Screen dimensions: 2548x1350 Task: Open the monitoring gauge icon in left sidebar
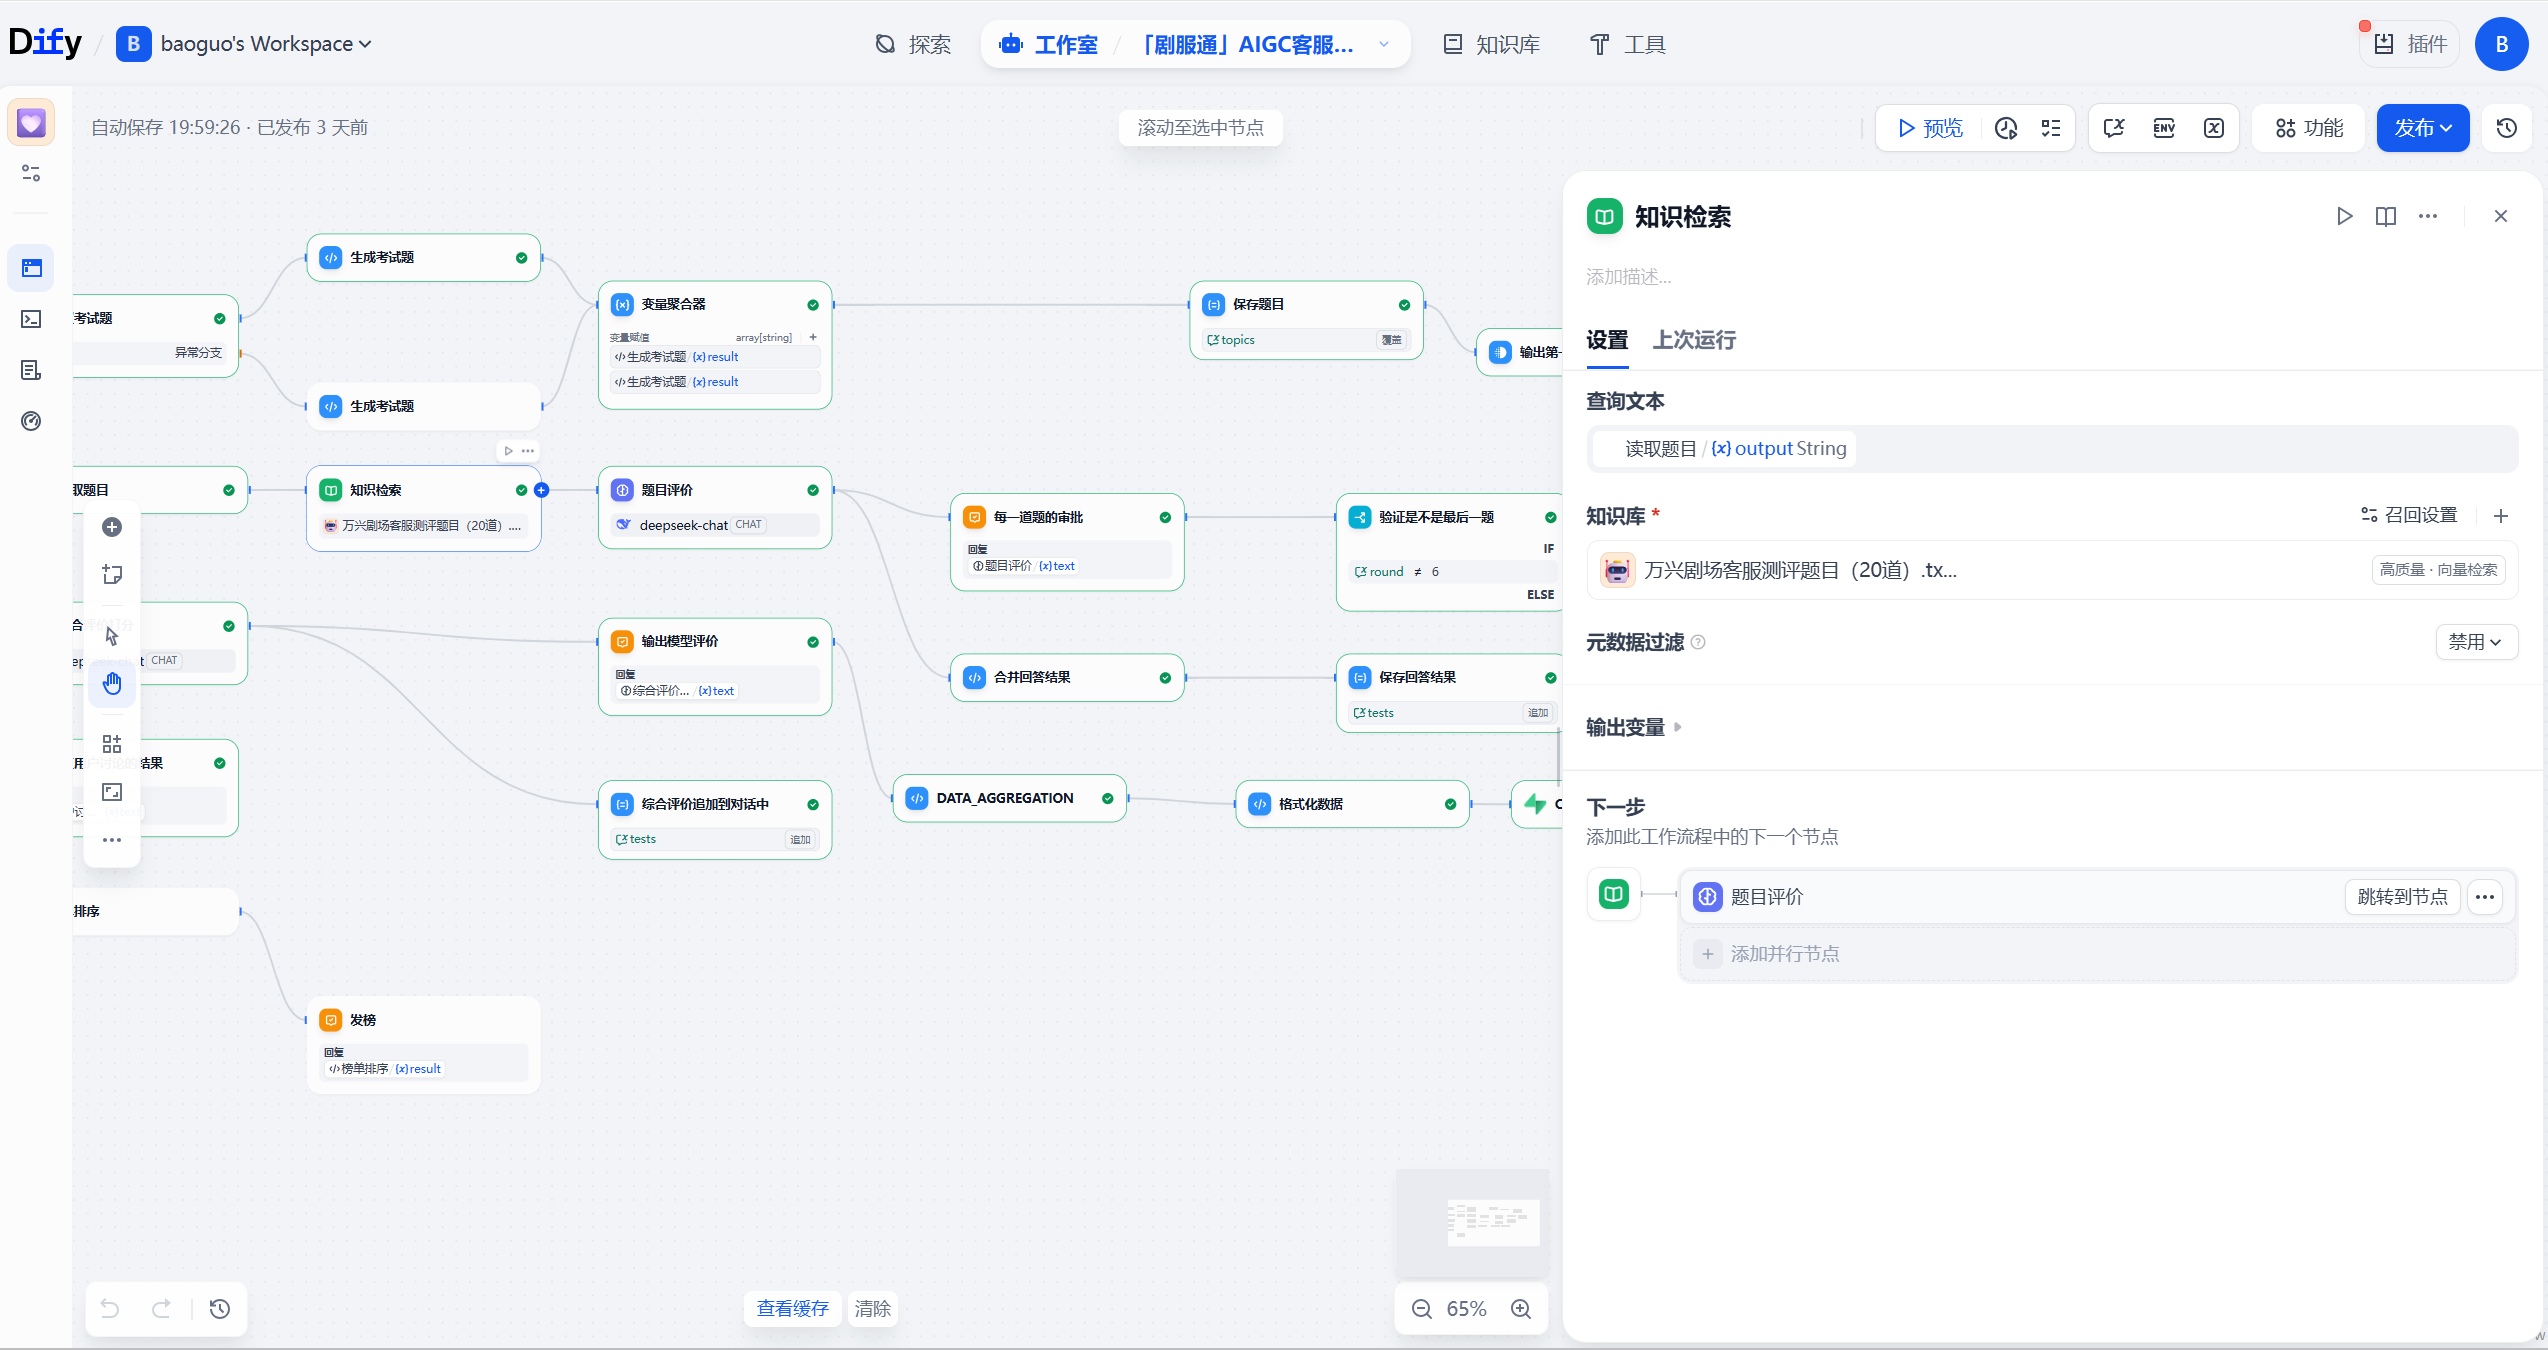tap(31, 421)
